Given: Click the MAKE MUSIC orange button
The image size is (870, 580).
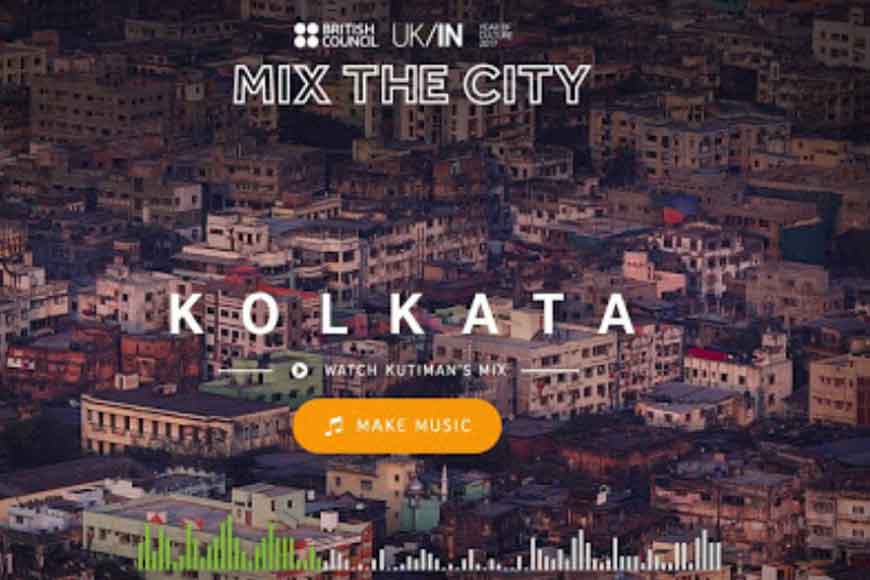Looking at the screenshot, I should (x=397, y=426).
